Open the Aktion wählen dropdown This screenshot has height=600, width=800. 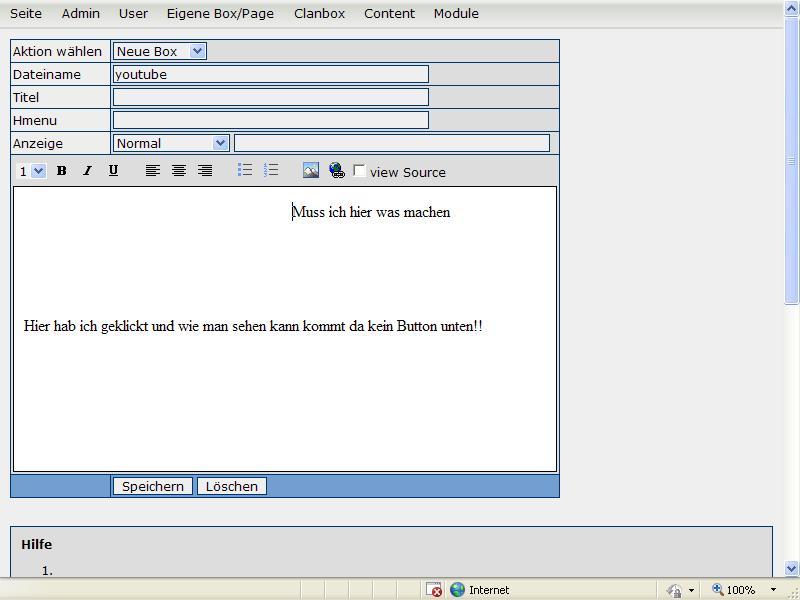[x=159, y=51]
